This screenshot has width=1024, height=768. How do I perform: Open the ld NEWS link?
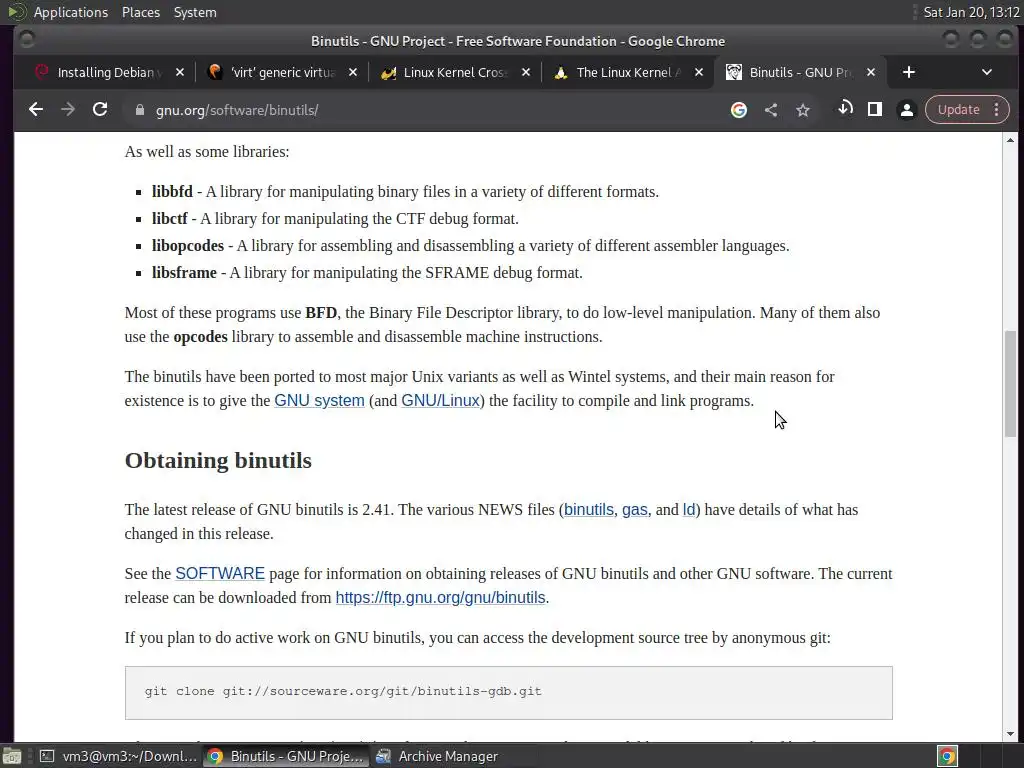tap(688, 509)
